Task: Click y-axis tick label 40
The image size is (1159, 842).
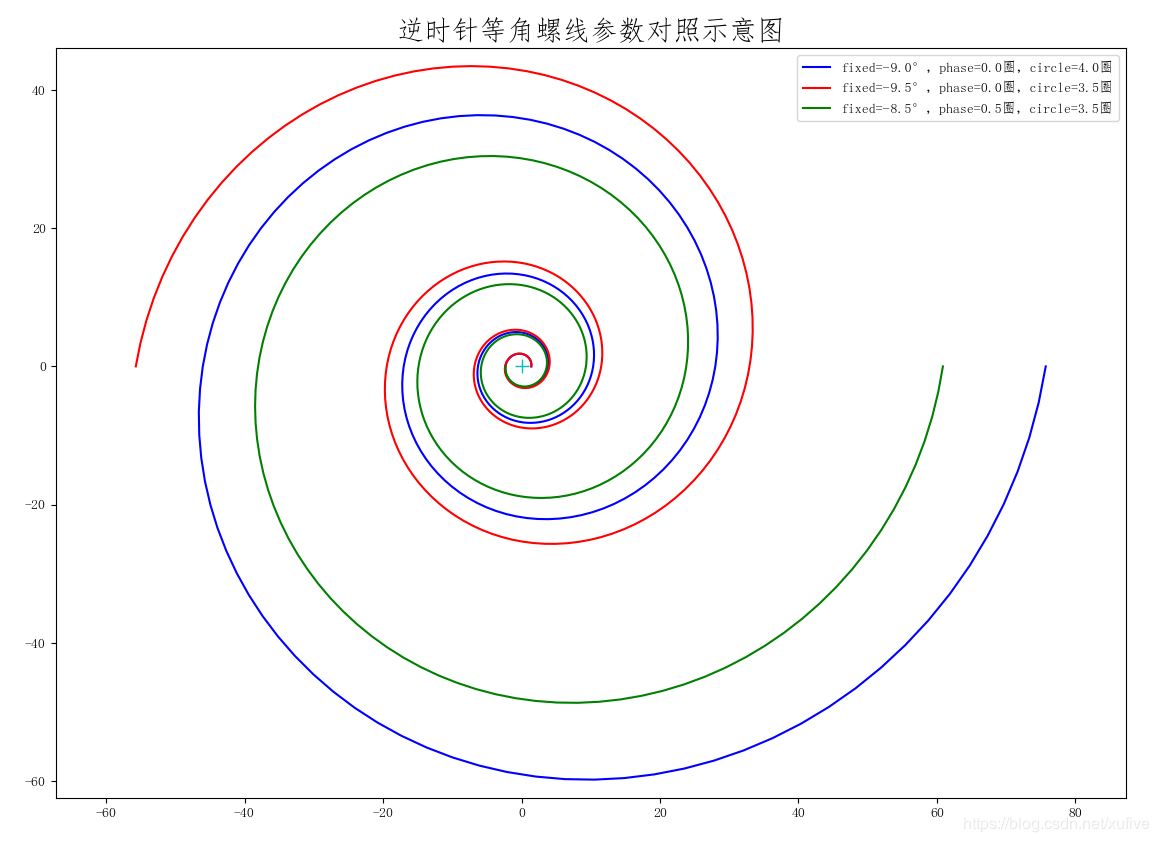Action: pos(38,90)
